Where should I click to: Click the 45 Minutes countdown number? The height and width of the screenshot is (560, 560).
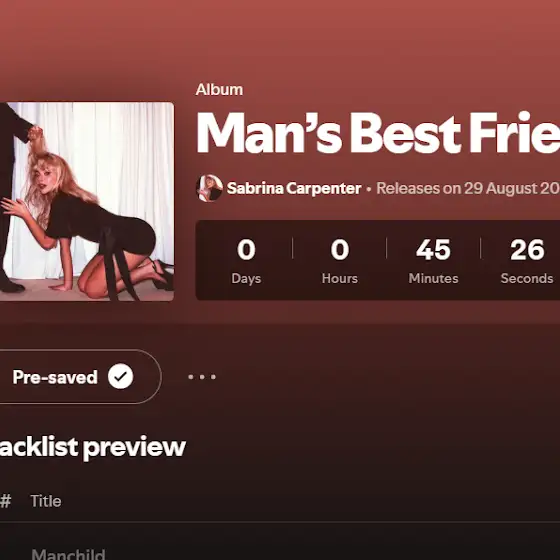(433, 249)
